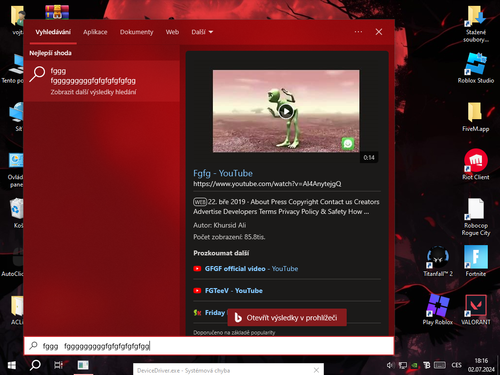Launch Riot Client desktop shortcut
Viewport: 500px width, 375px height.
tap(476, 164)
